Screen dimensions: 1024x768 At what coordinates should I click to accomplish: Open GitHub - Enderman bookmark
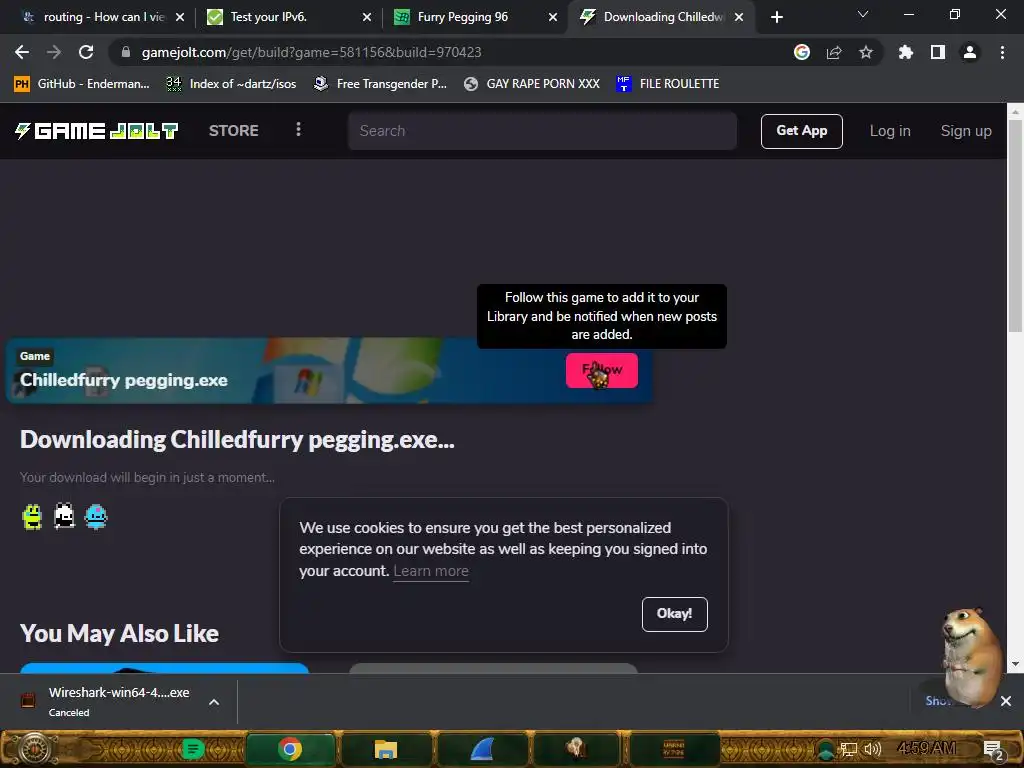[82, 84]
